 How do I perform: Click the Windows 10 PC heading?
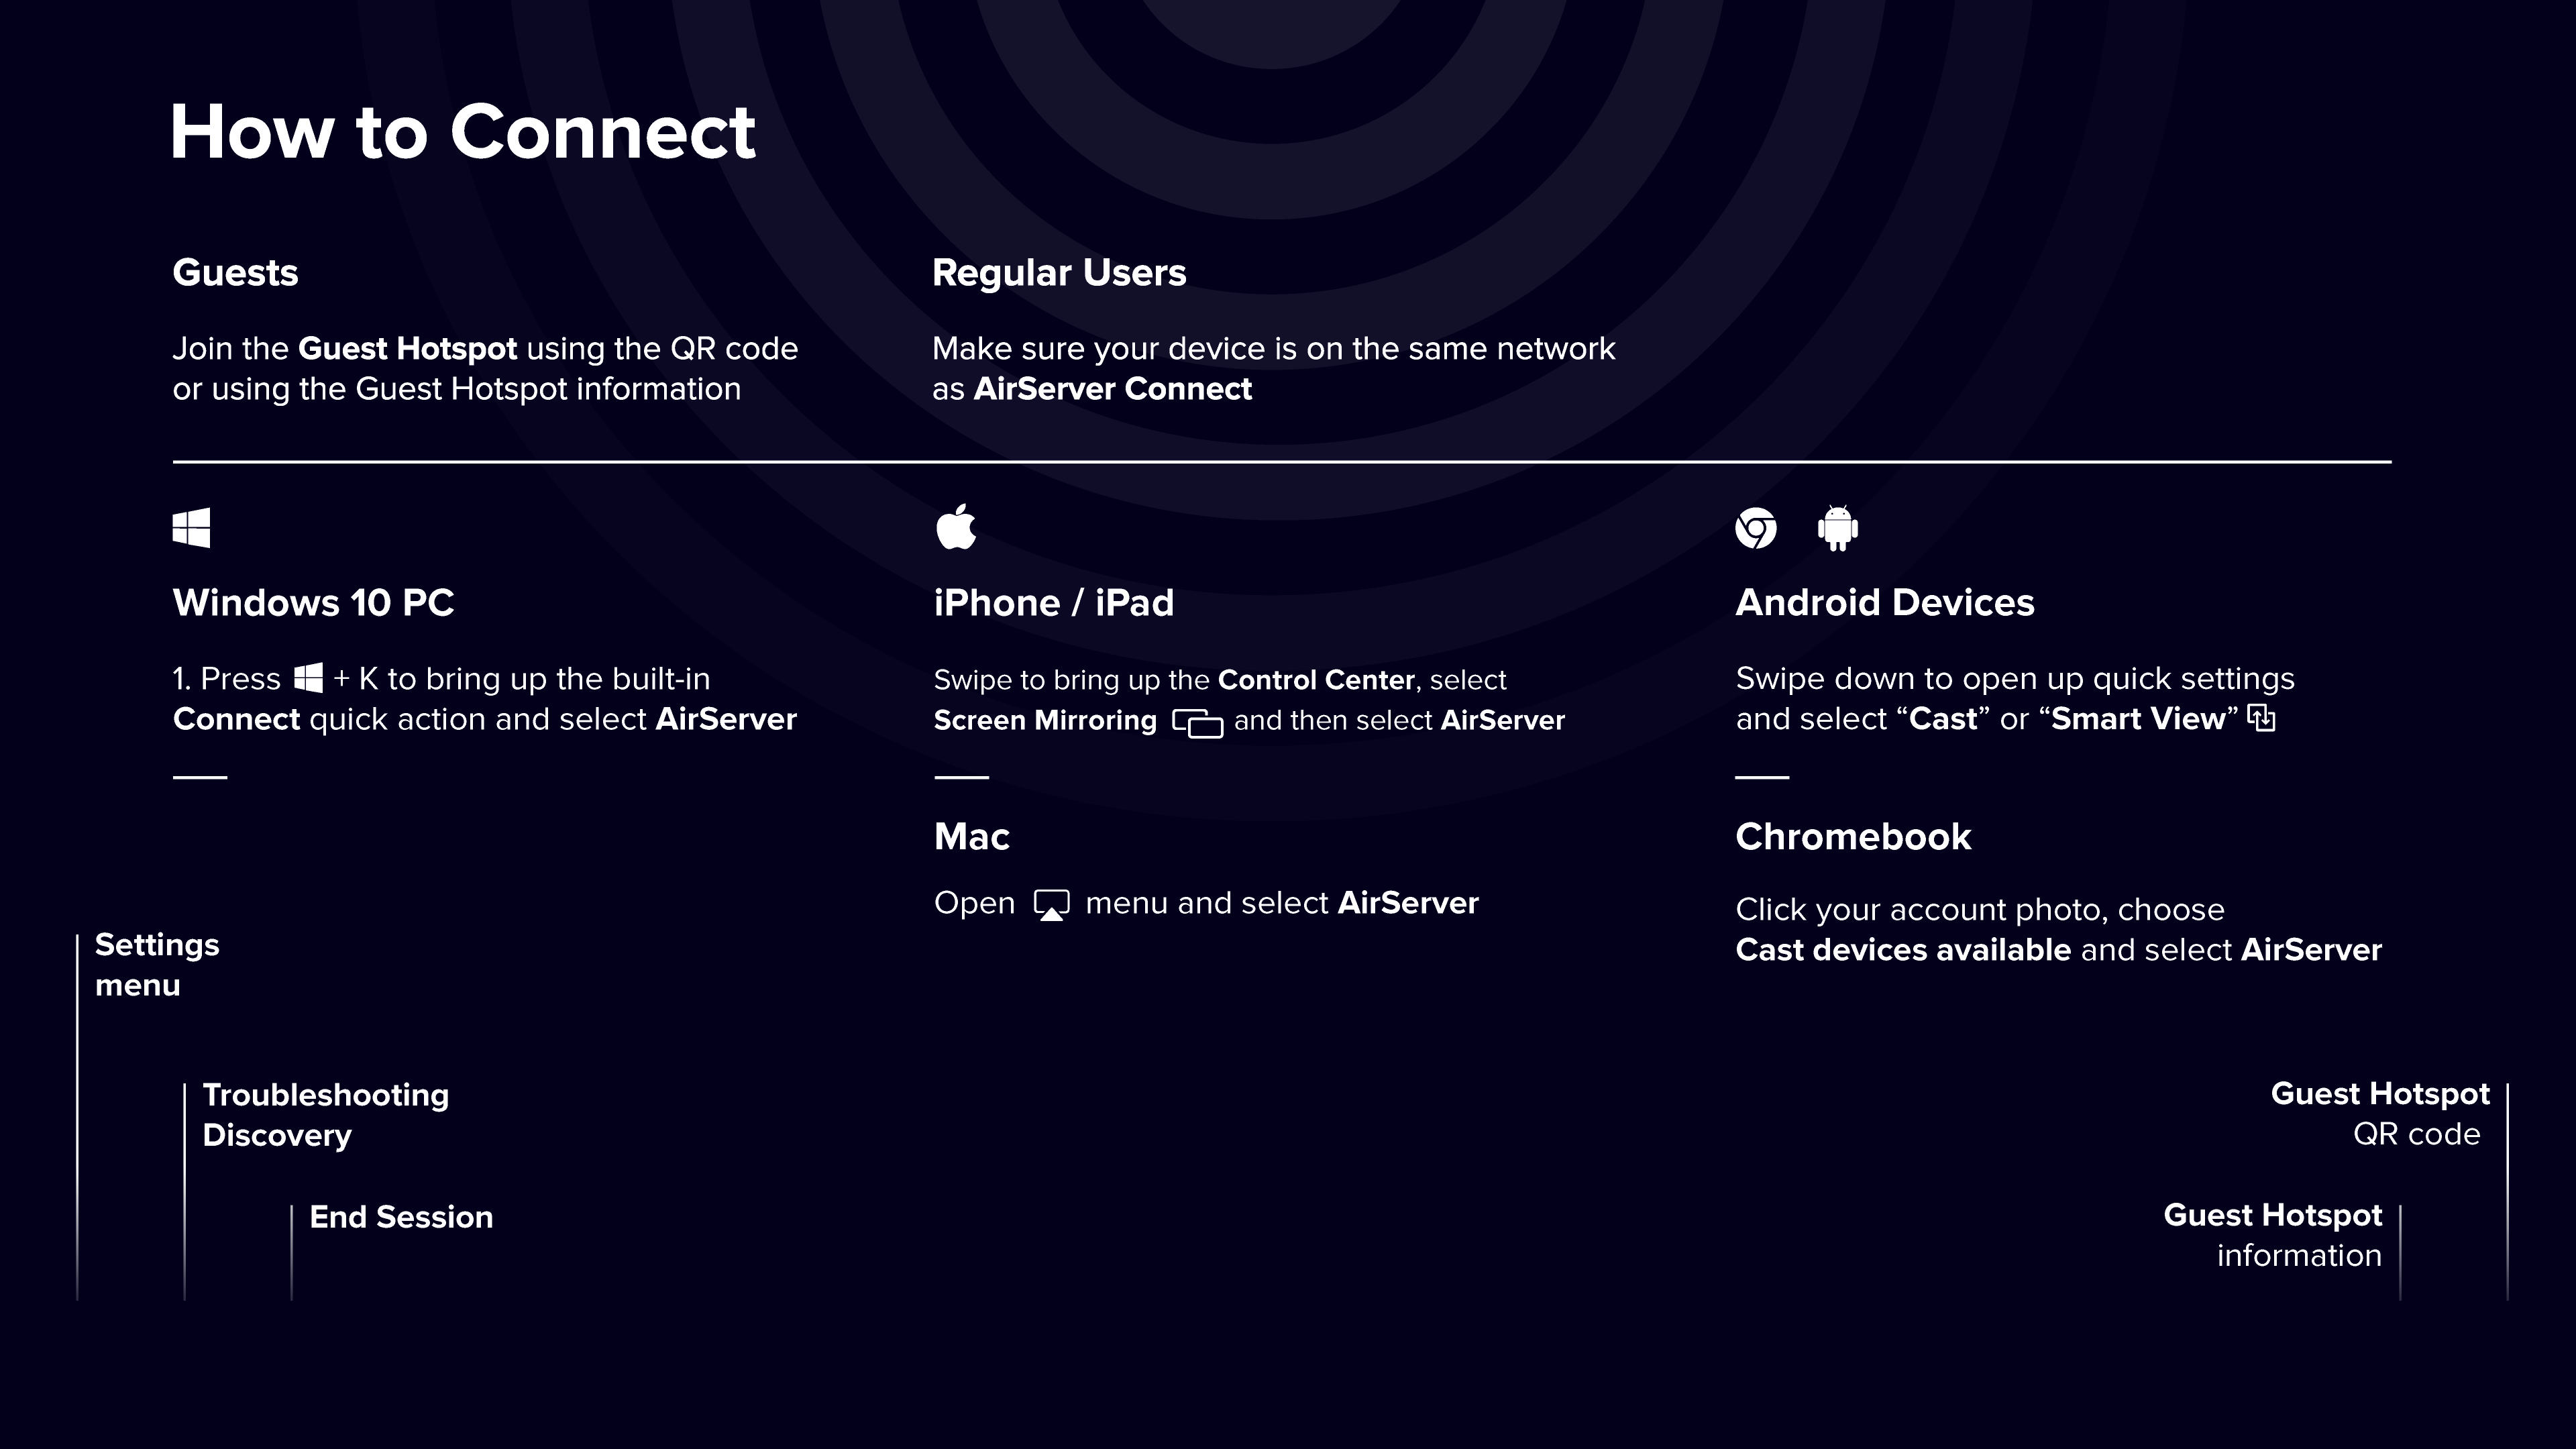[x=313, y=603]
